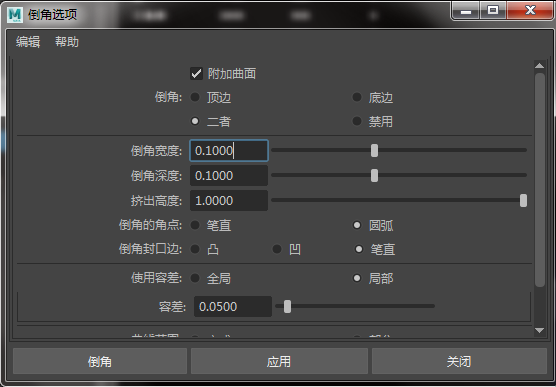This screenshot has height=387, width=556.
Task: Choose 笔直 for 倒角的角点
Action: (195, 225)
